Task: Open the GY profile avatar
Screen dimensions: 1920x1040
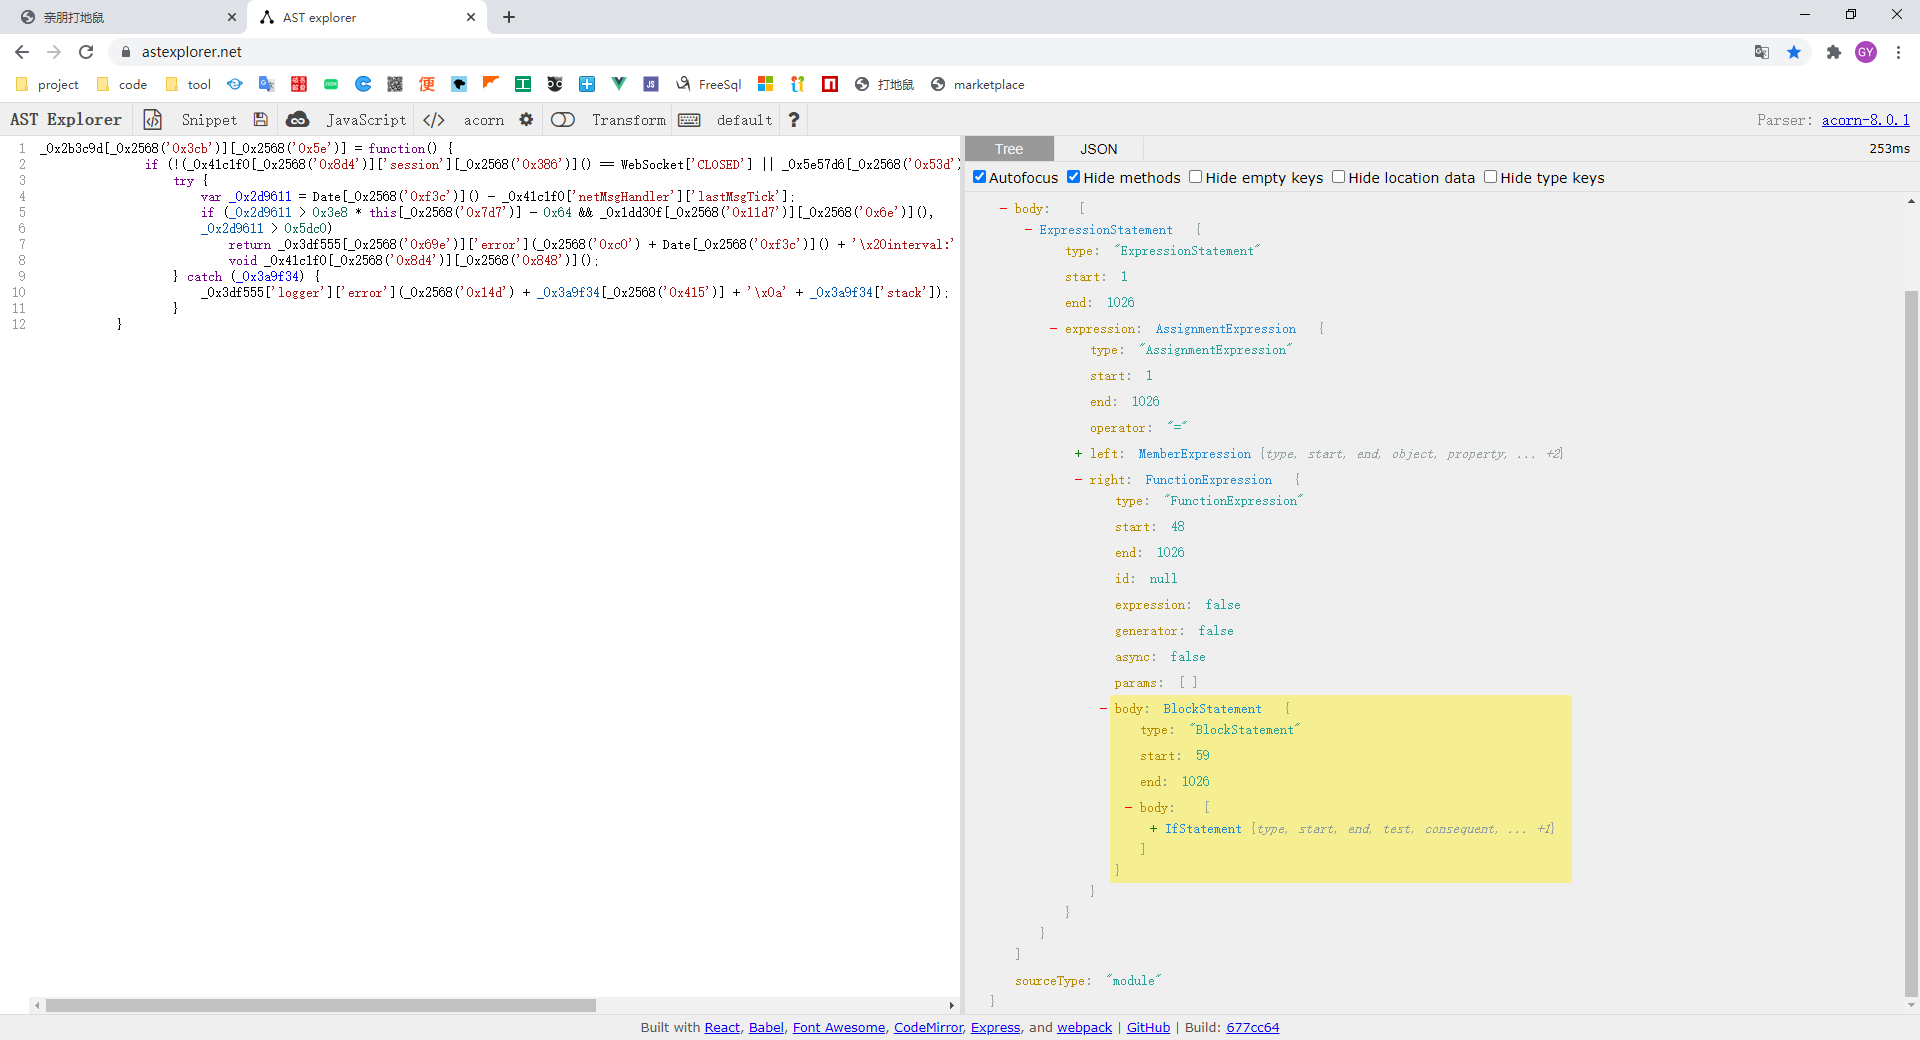Action: pos(1866,52)
